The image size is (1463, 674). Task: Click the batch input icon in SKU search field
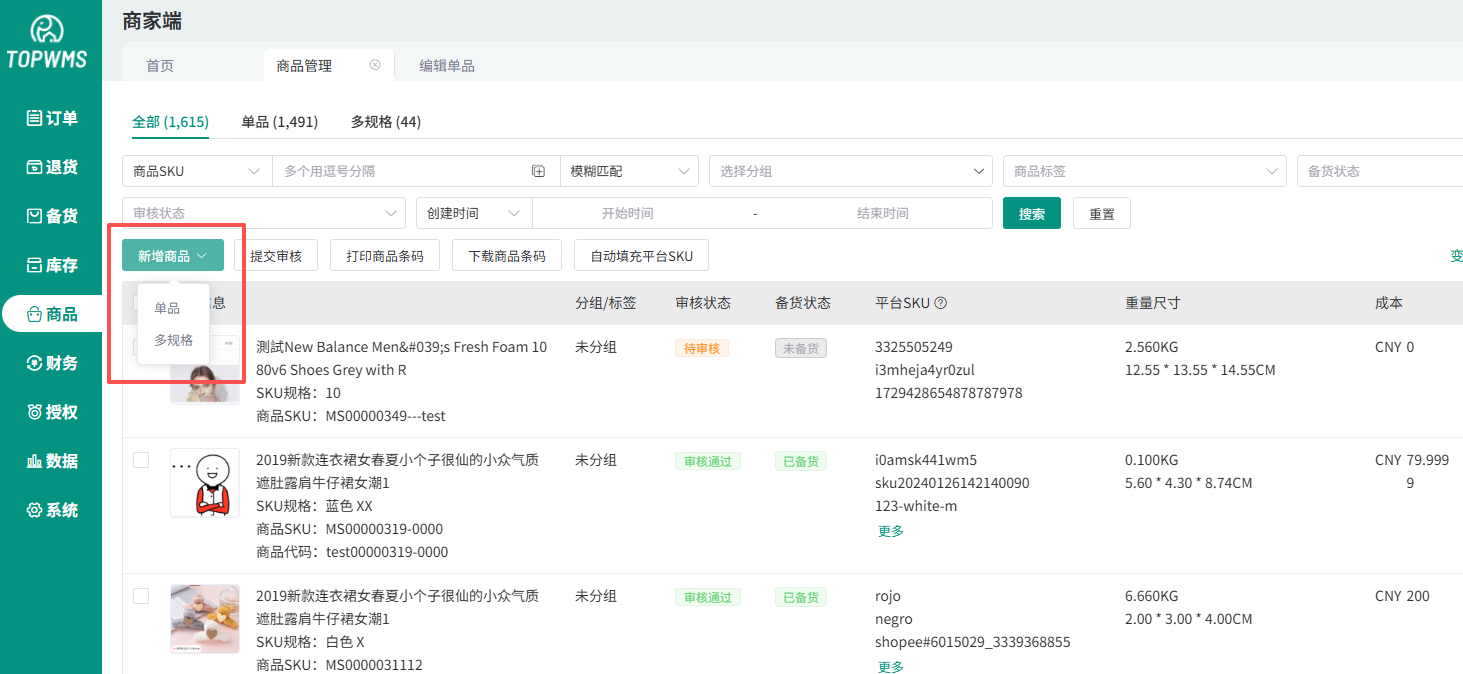coord(538,171)
